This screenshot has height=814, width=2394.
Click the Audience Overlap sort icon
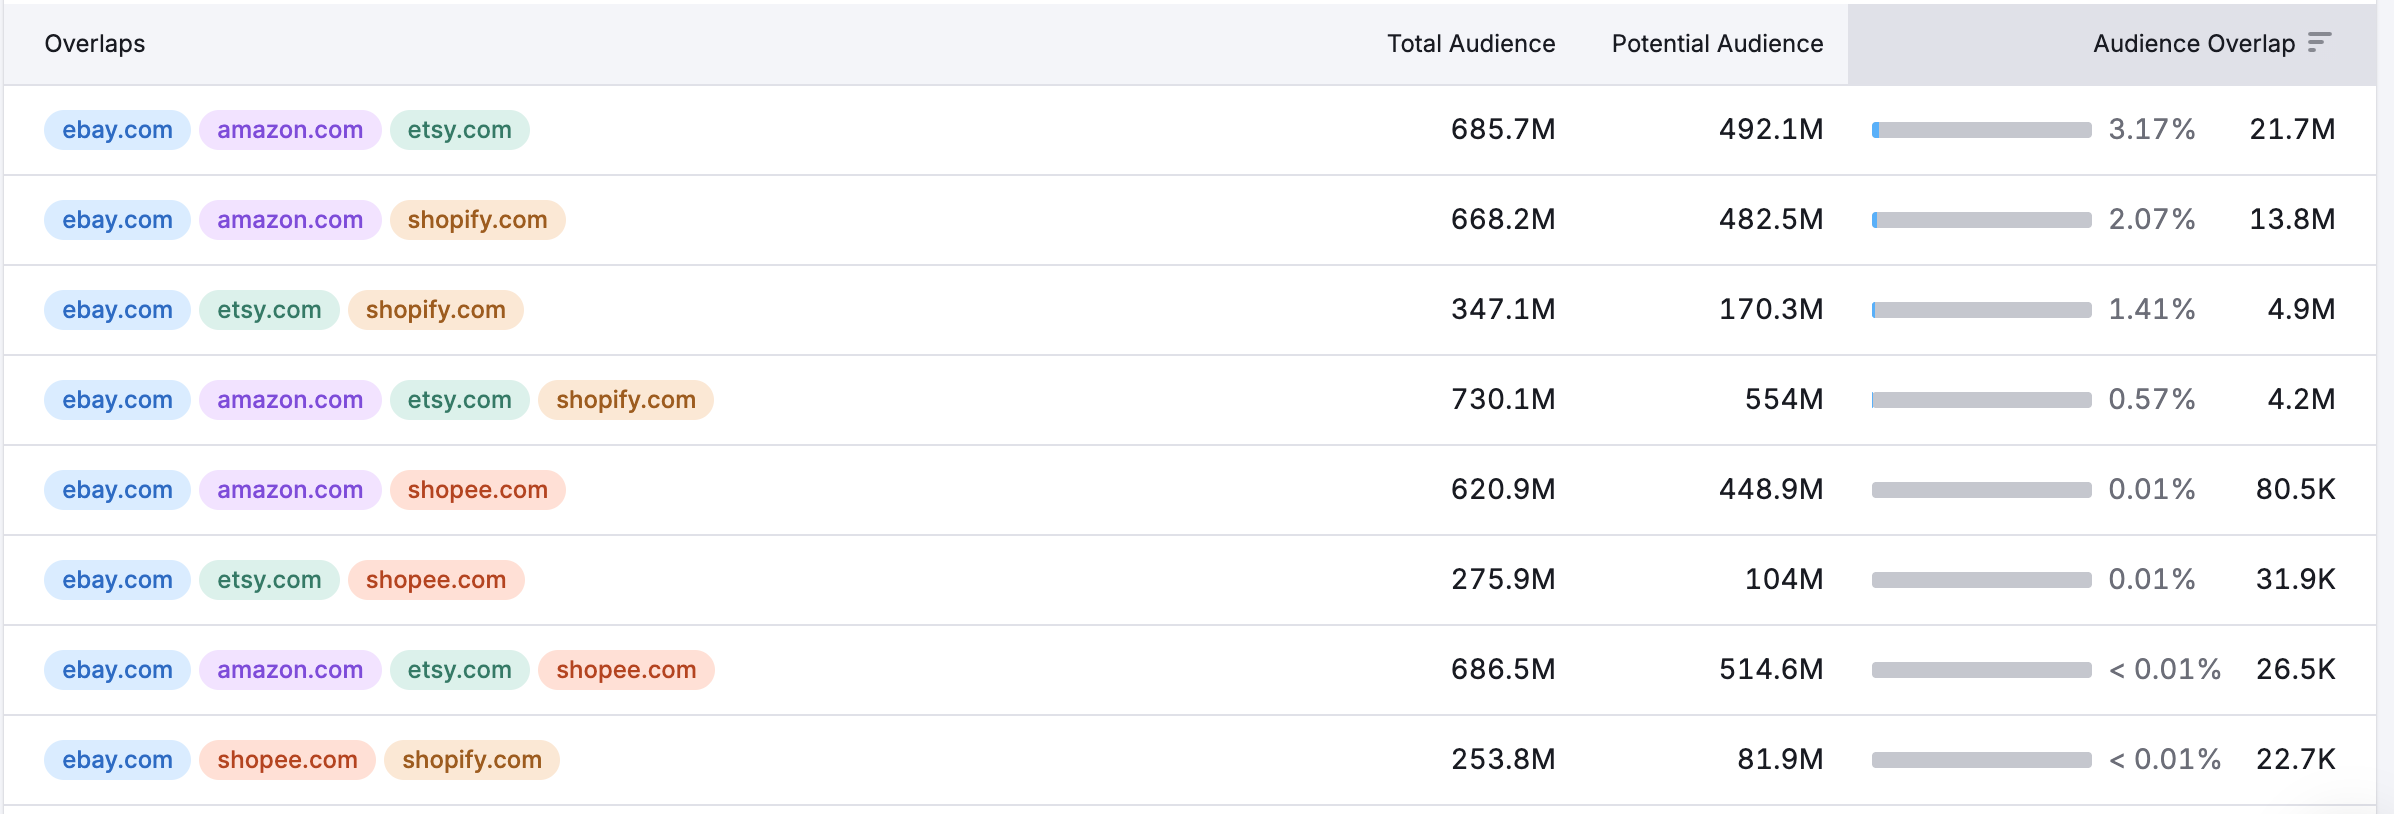tap(2319, 43)
